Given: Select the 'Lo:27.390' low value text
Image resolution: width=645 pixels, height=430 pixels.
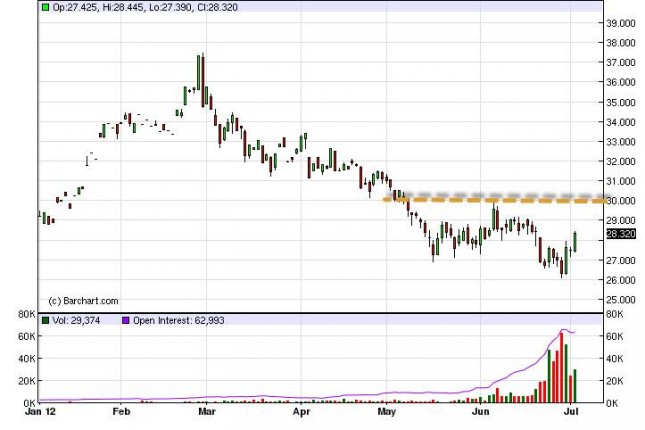Looking at the screenshot, I should point(169,7).
